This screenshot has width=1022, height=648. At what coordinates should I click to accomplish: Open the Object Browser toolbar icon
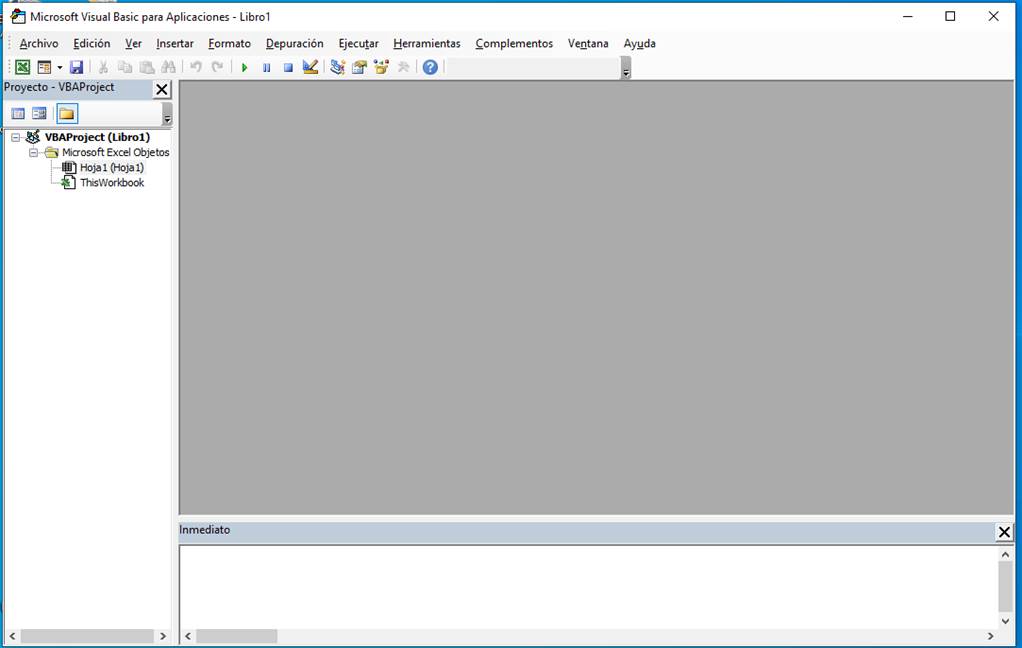pos(381,67)
